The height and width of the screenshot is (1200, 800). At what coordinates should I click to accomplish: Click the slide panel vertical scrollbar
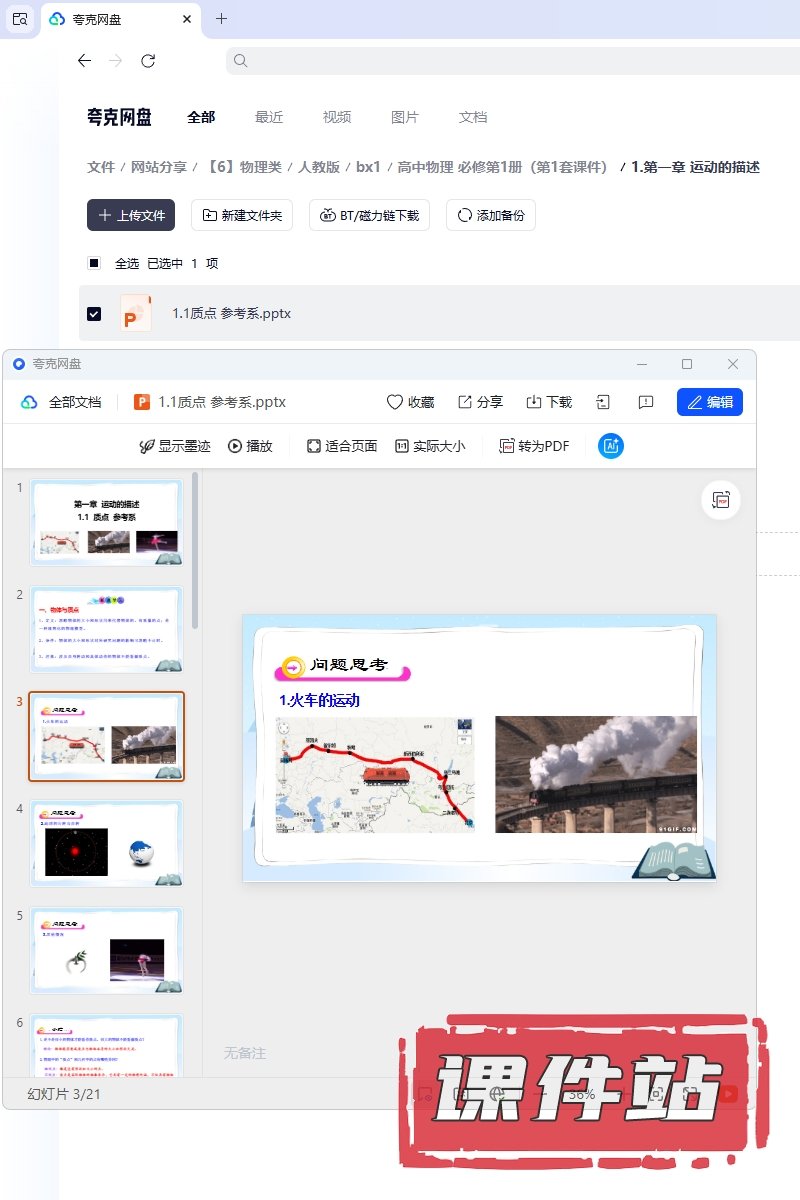pyautogui.click(x=195, y=550)
